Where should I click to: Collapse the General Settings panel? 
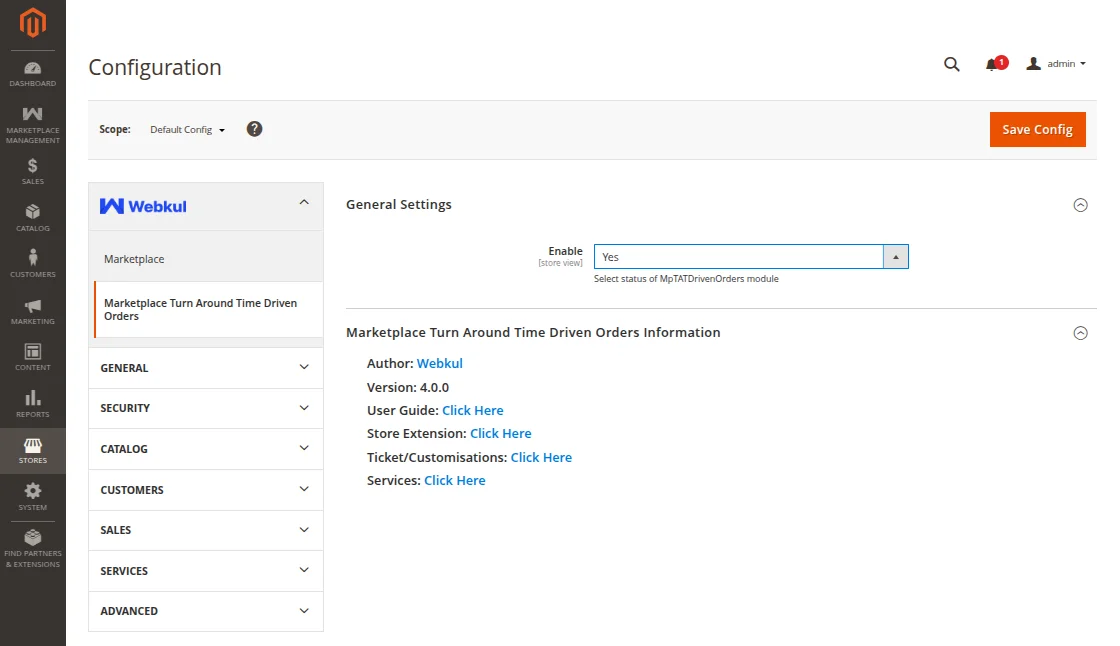tap(1080, 204)
